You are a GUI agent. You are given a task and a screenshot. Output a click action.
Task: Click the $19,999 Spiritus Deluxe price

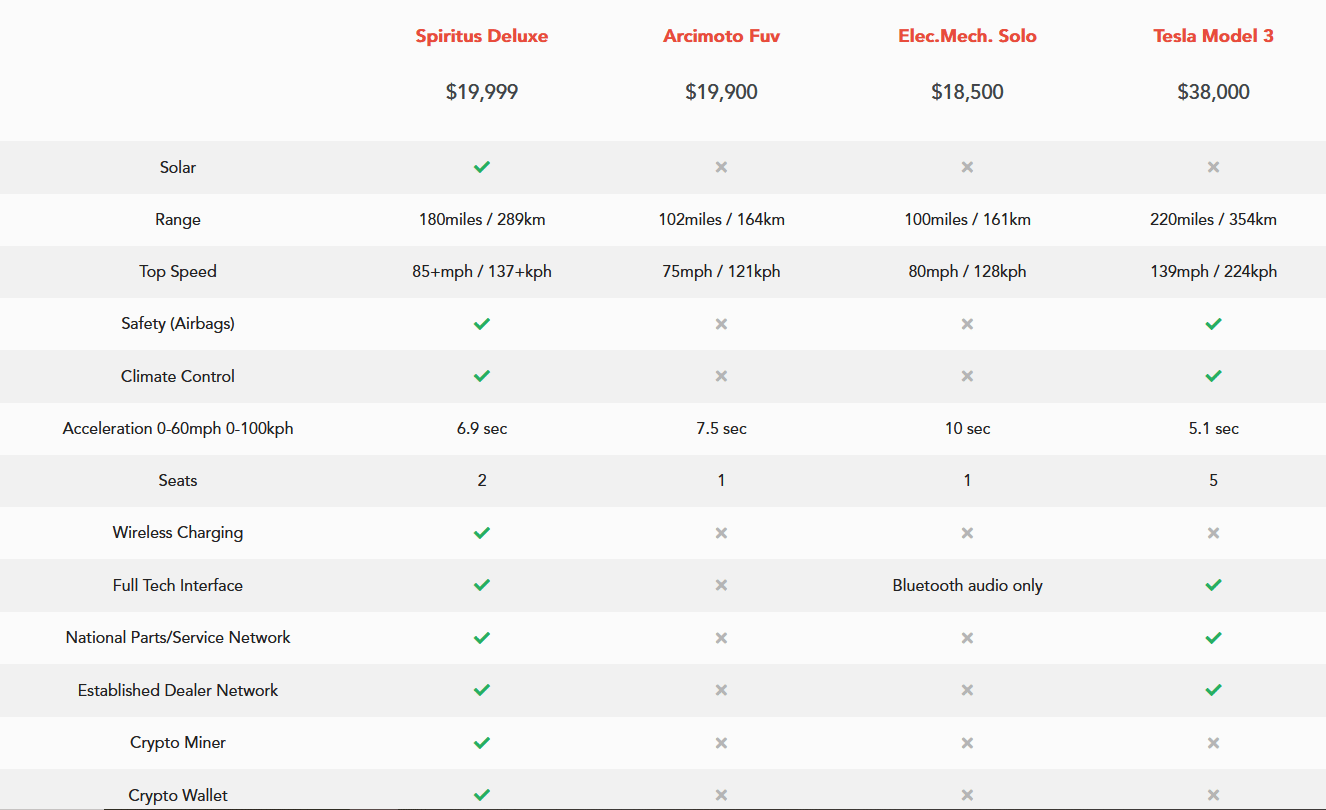[482, 92]
